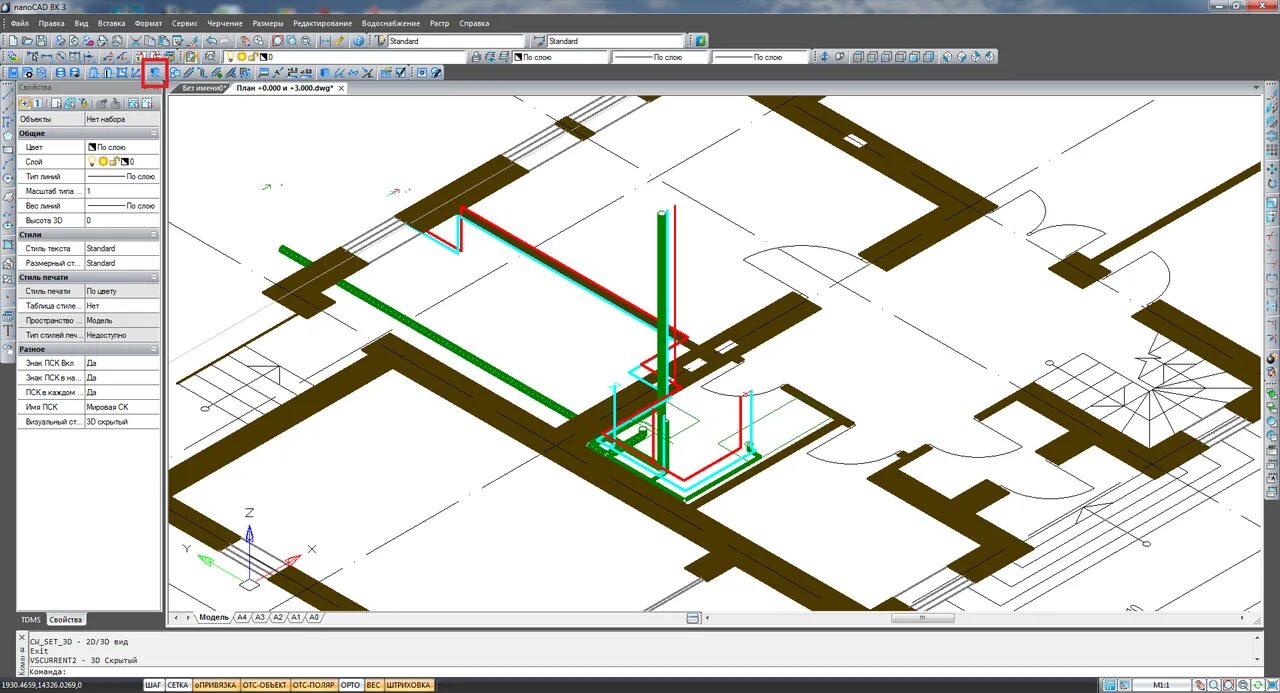Open the dimension style Standard dropdown

coord(615,41)
